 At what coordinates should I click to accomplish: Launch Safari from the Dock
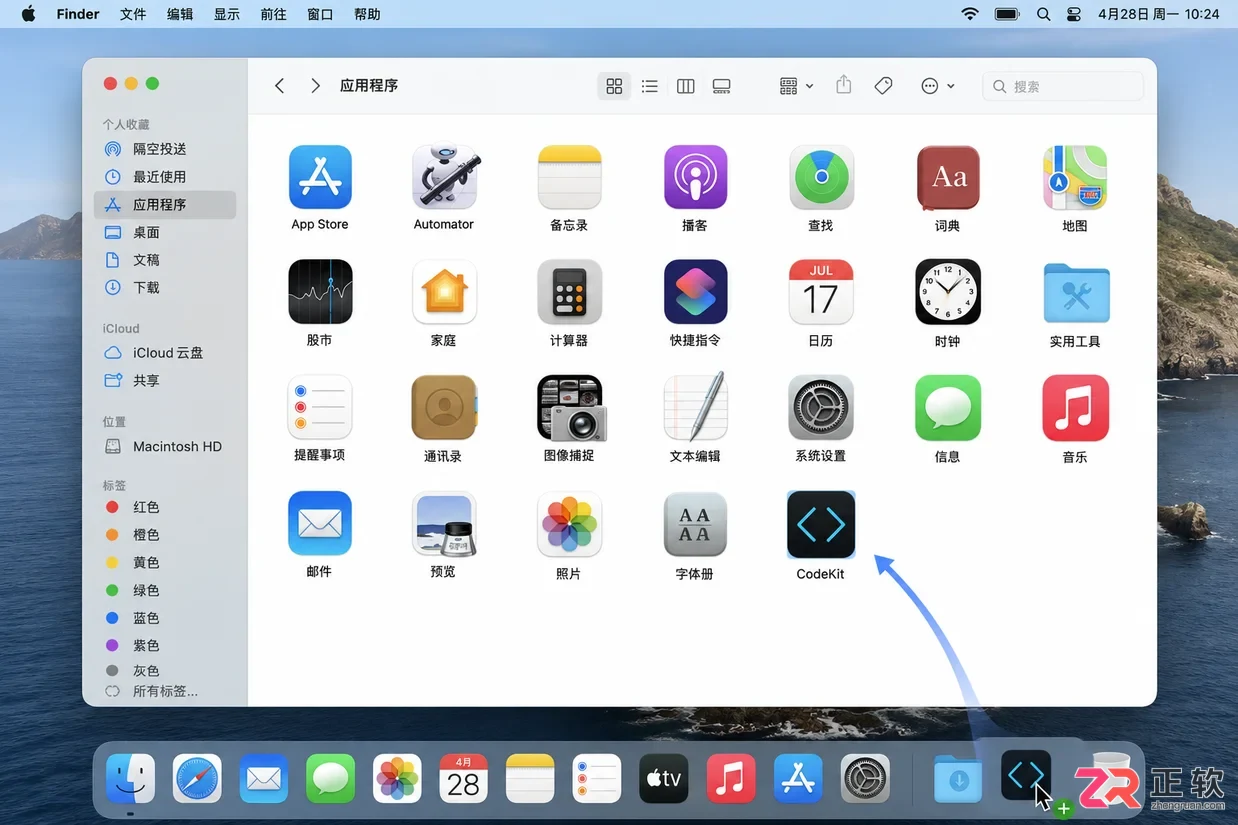pyautogui.click(x=197, y=779)
